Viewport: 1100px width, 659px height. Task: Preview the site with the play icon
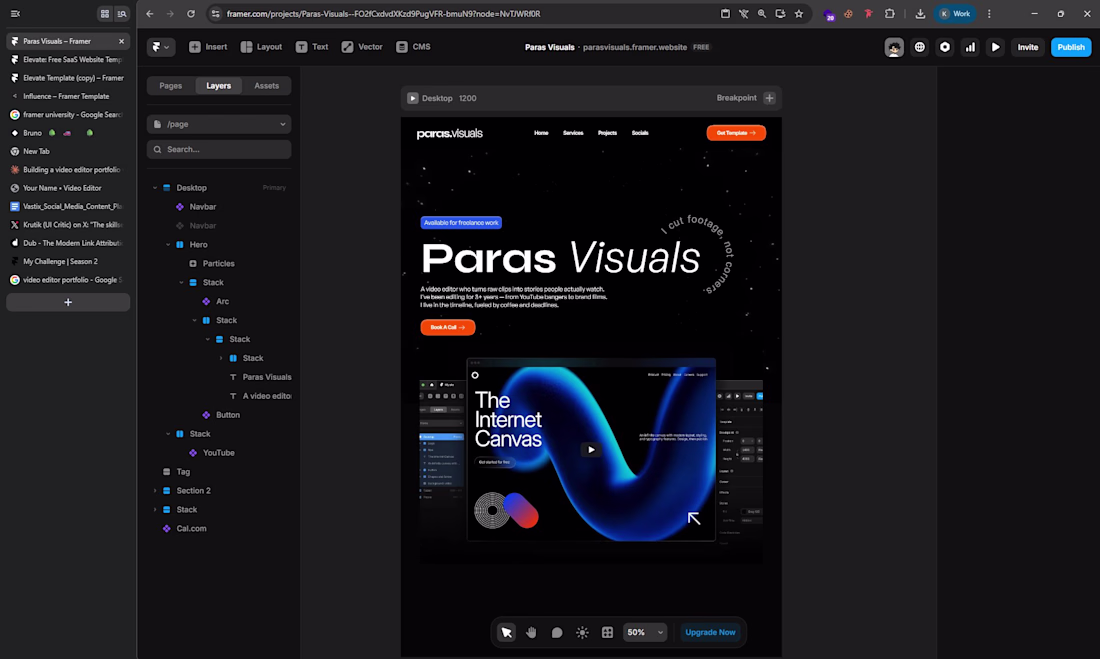tap(996, 47)
